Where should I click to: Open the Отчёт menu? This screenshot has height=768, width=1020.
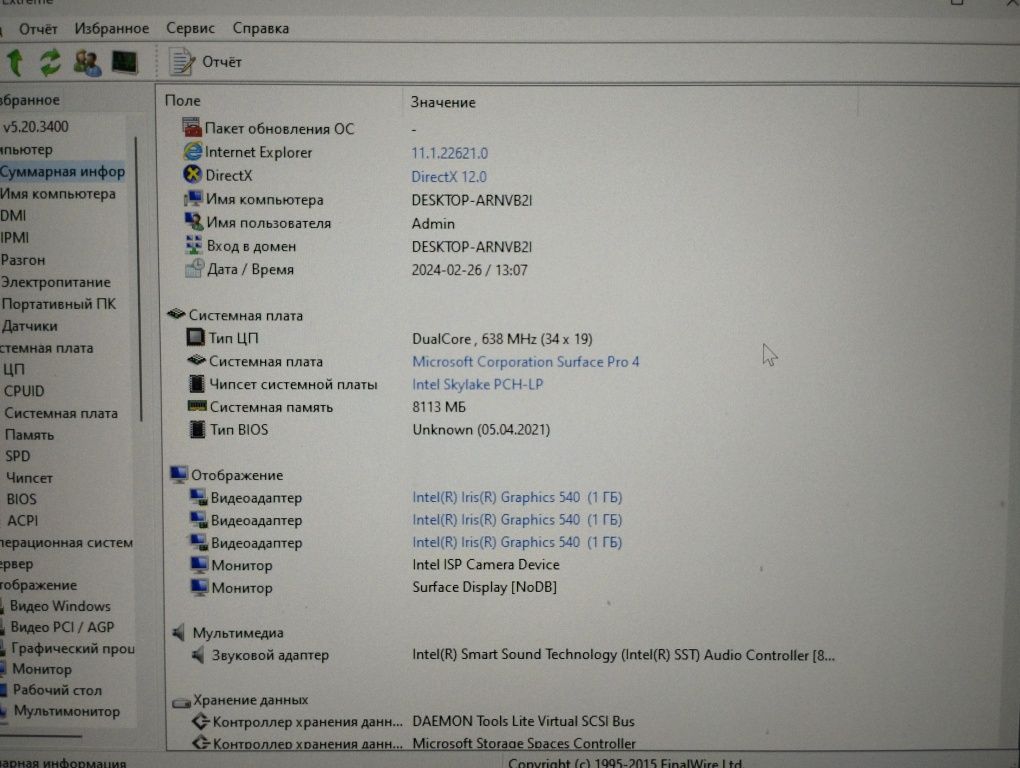coord(38,29)
